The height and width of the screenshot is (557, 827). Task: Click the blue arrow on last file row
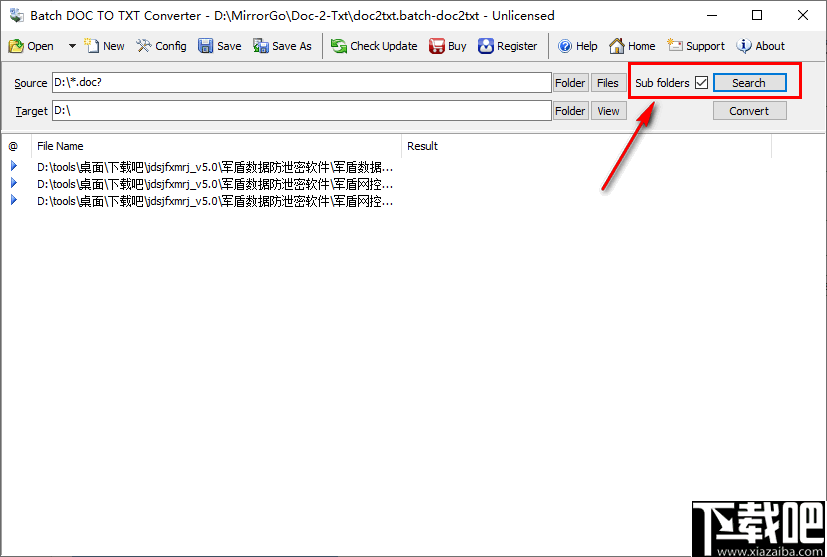(x=14, y=200)
